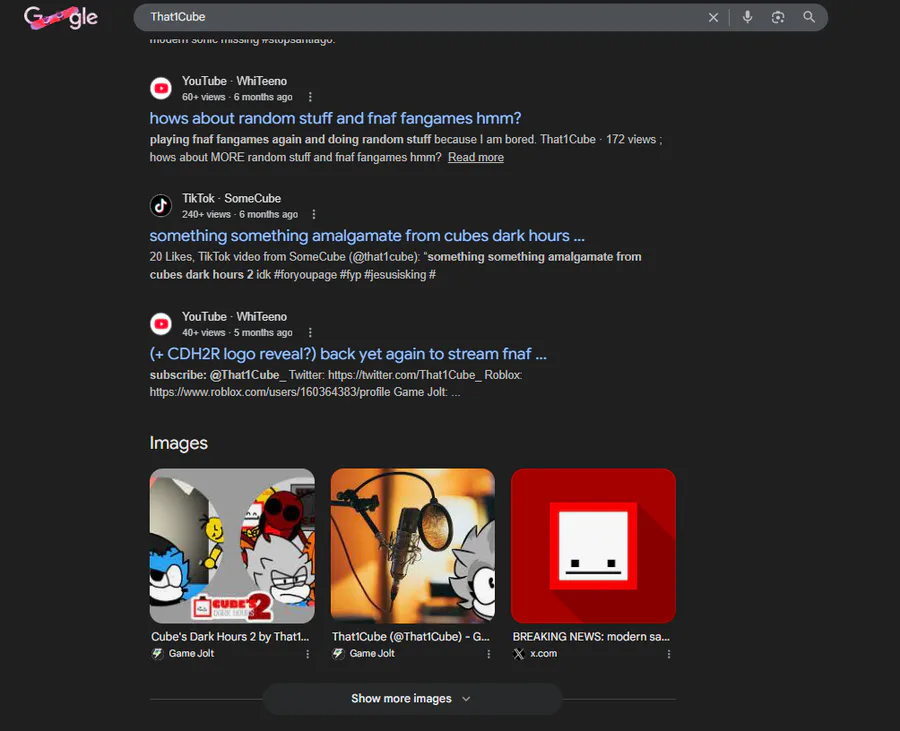
Task: Click "240+ views · 6 months ago" text
Action: (x=240, y=214)
